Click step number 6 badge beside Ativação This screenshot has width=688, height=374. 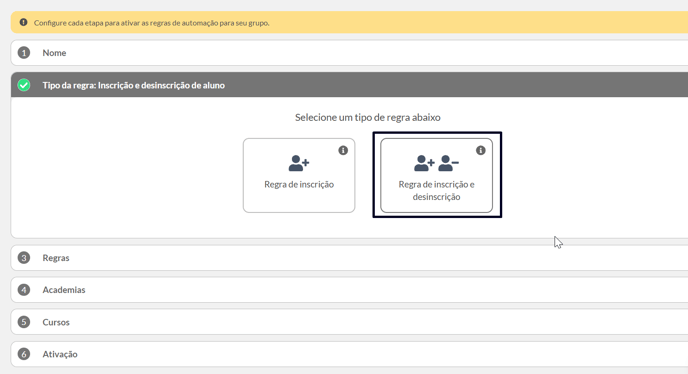tap(24, 354)
